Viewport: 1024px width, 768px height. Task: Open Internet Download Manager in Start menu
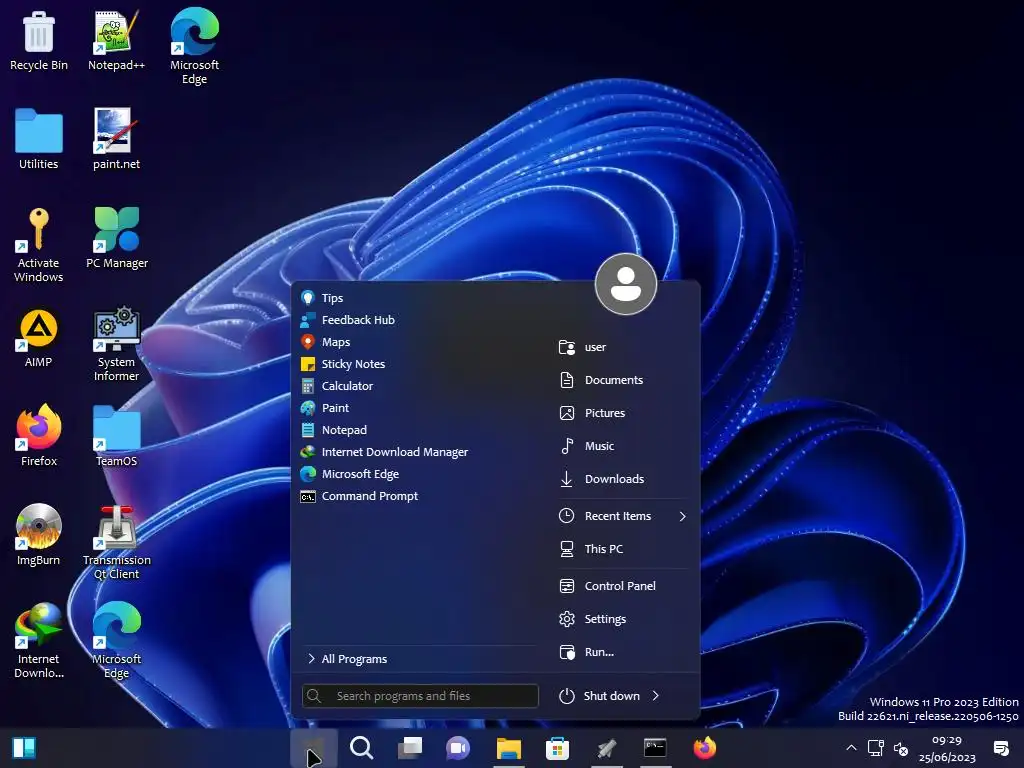pos(418,452)
